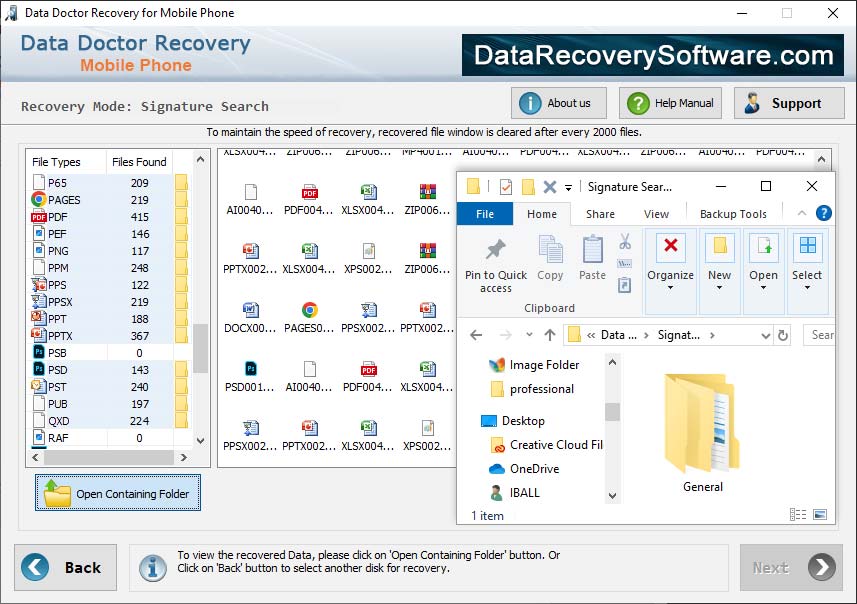857x604 pixels.
Task: Switch to the Share tab
Action: coord(600,213)
